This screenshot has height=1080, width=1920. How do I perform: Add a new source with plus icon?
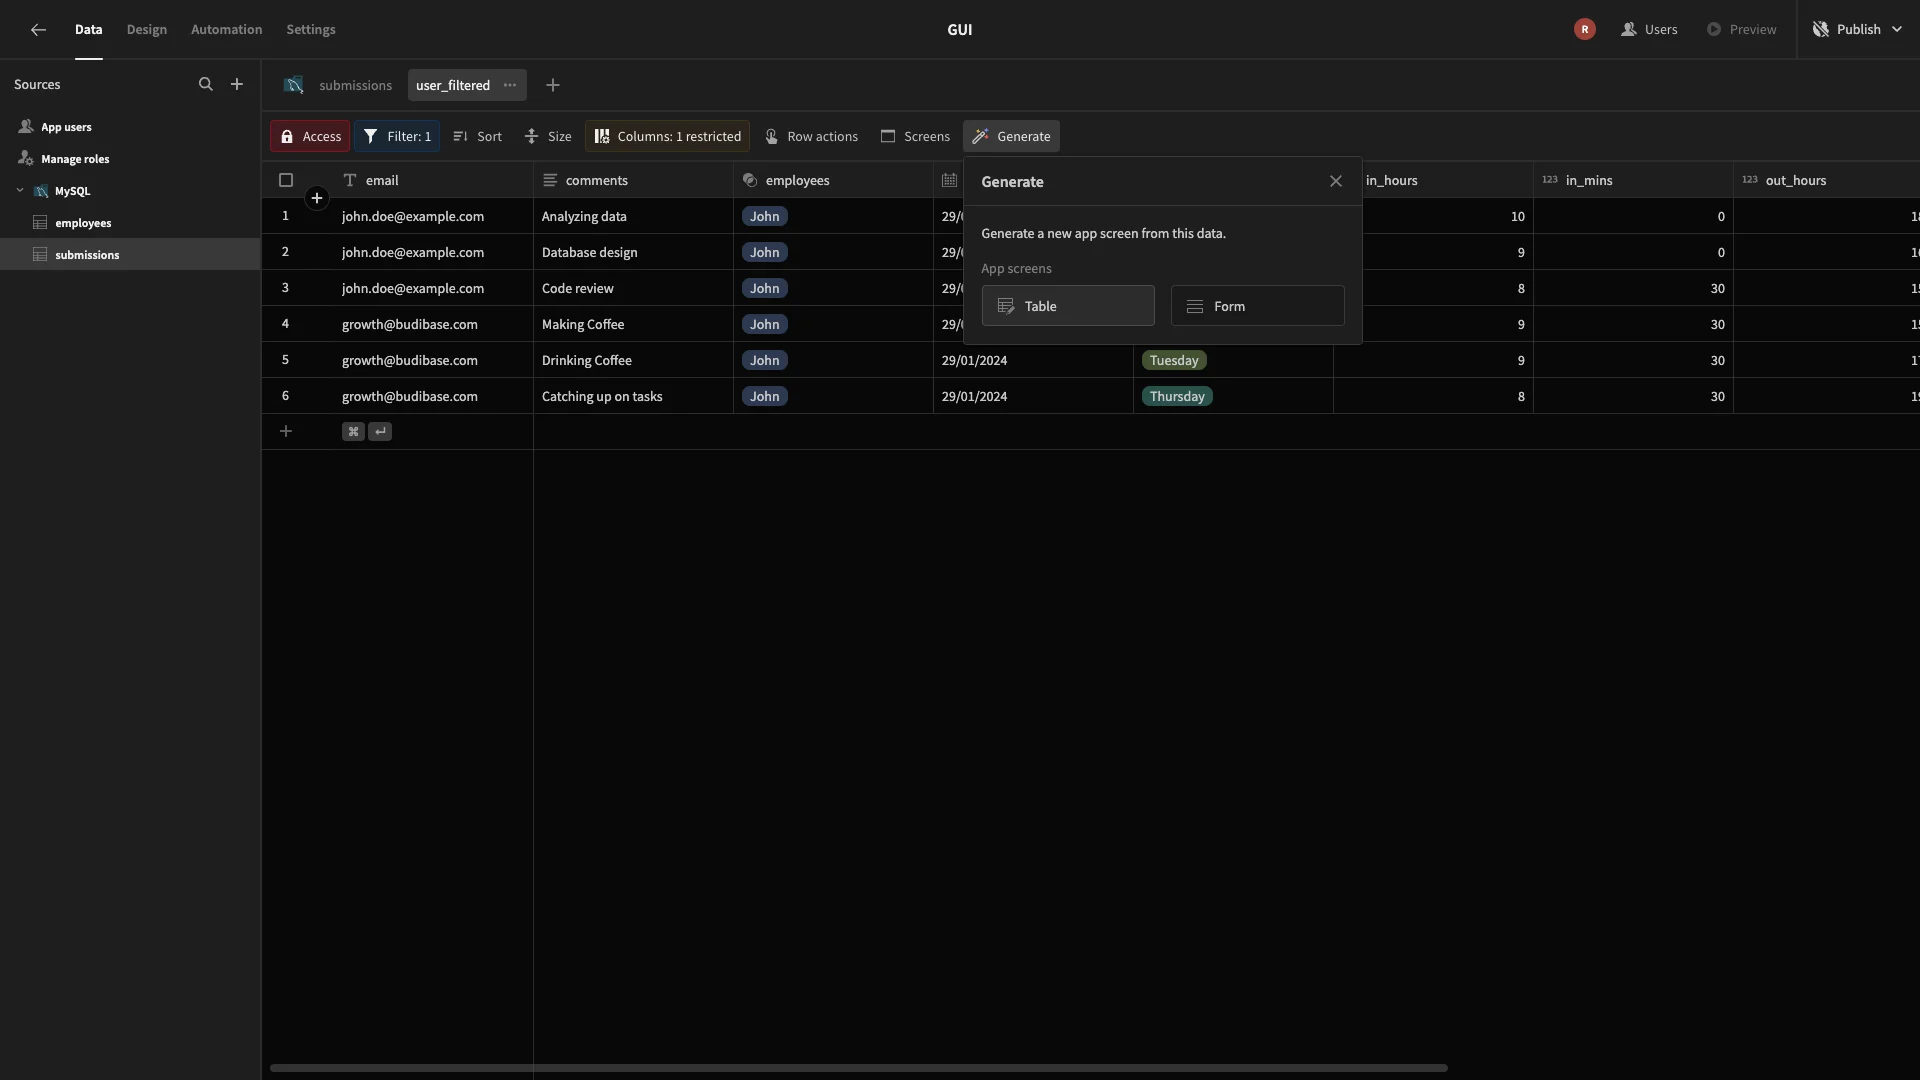click(237, 85)
